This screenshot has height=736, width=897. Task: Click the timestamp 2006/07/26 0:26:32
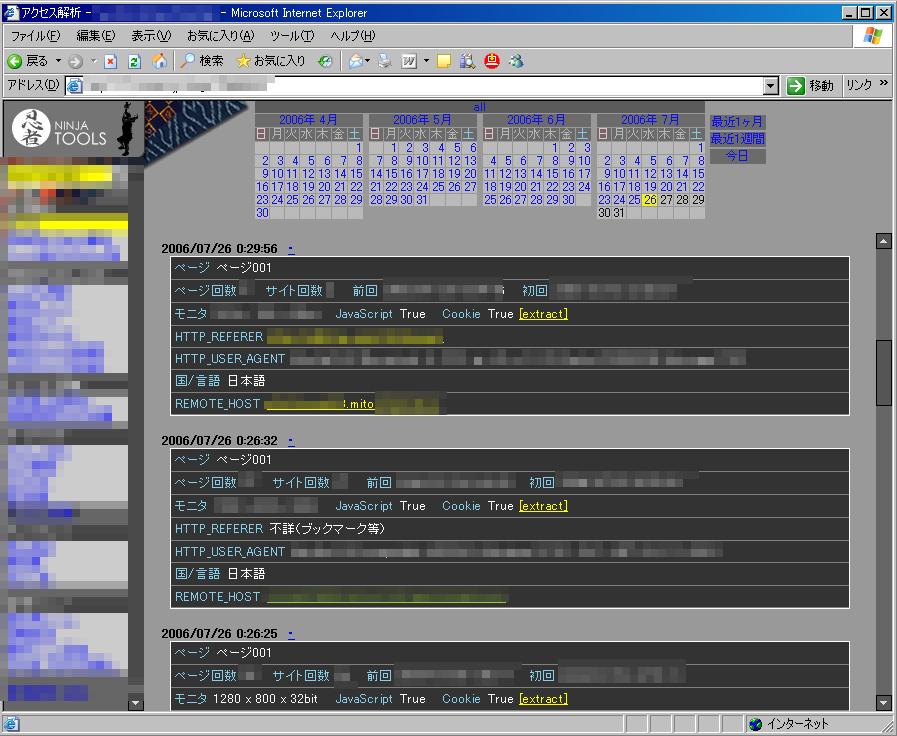click(219, 441)
